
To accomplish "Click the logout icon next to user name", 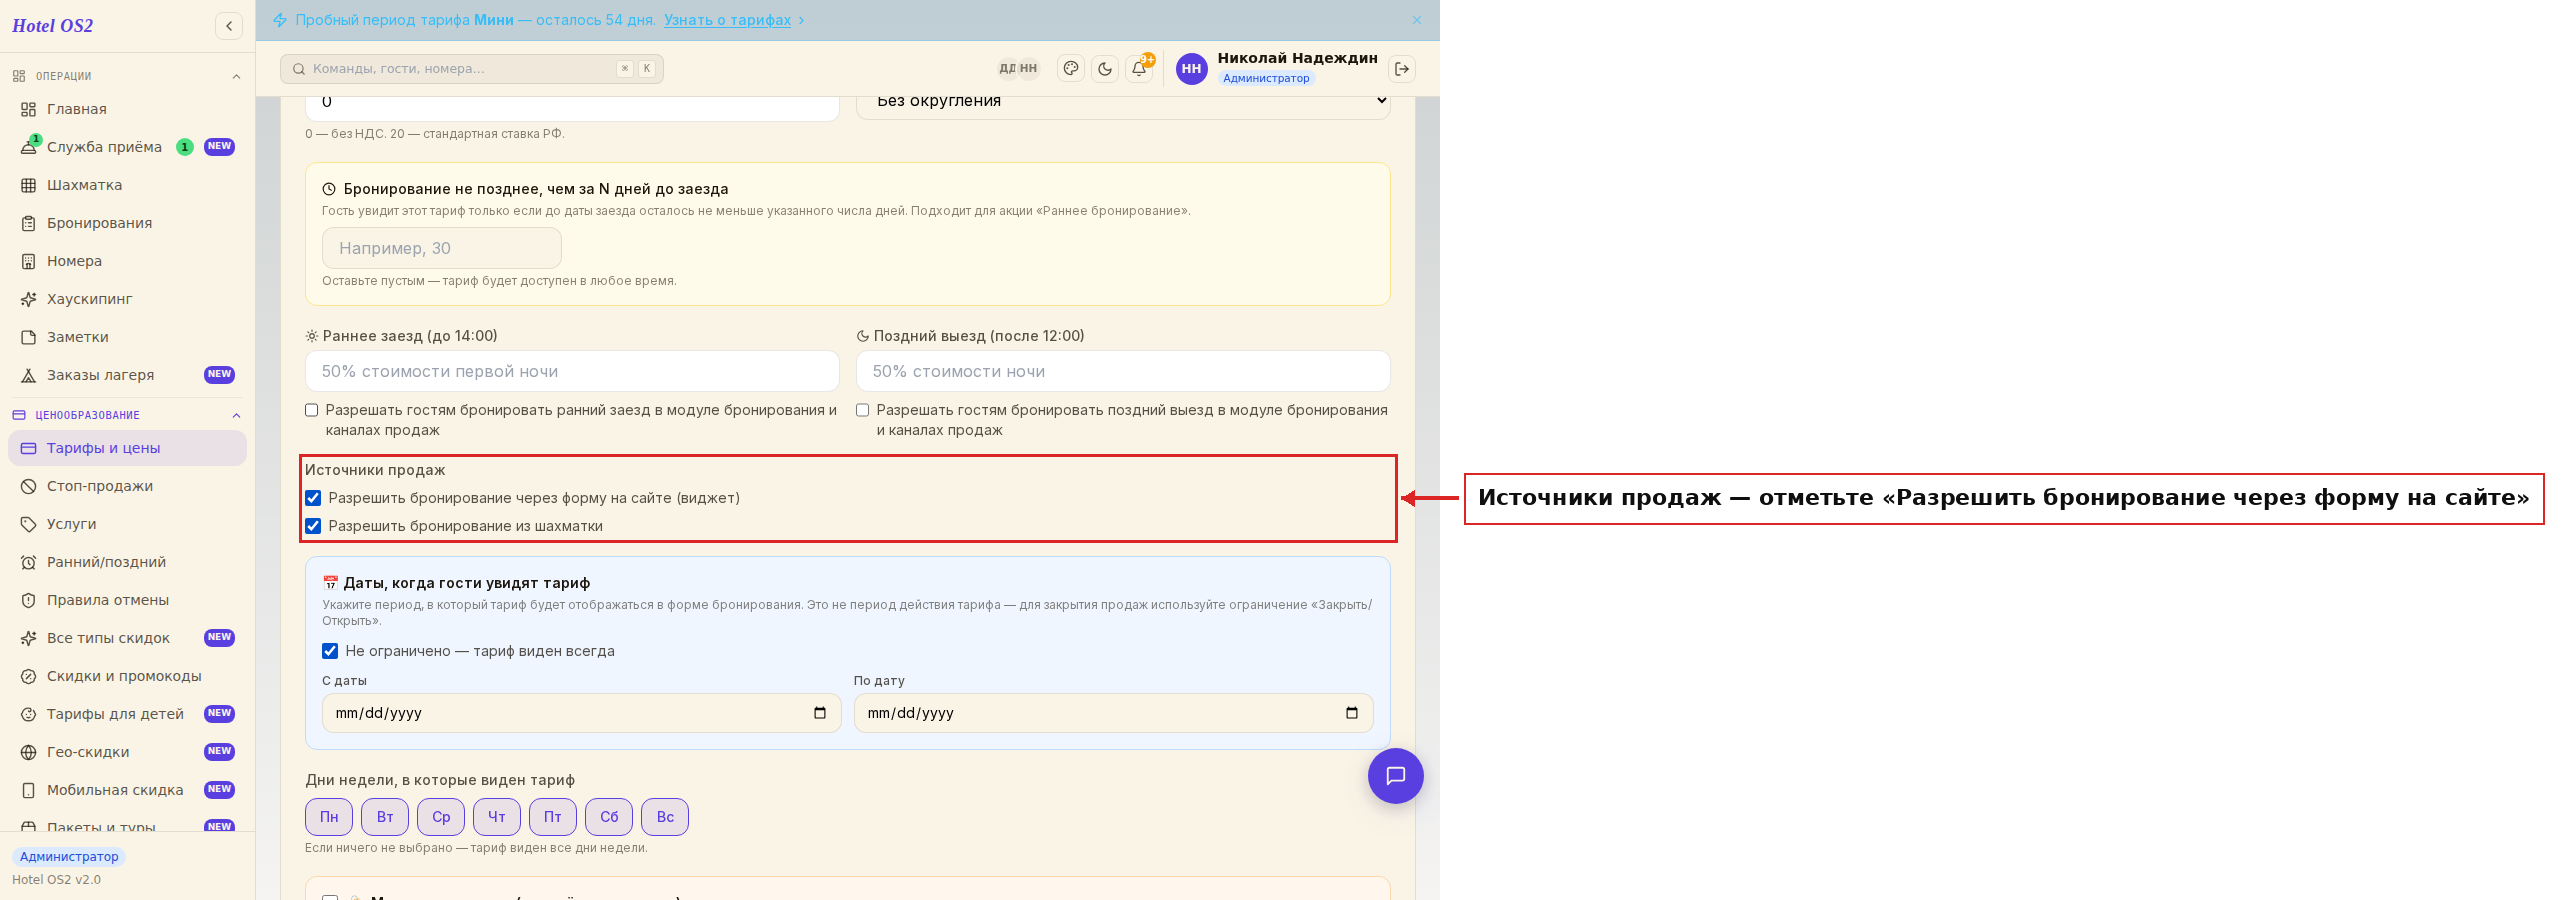I will [x=1402, y=69].
